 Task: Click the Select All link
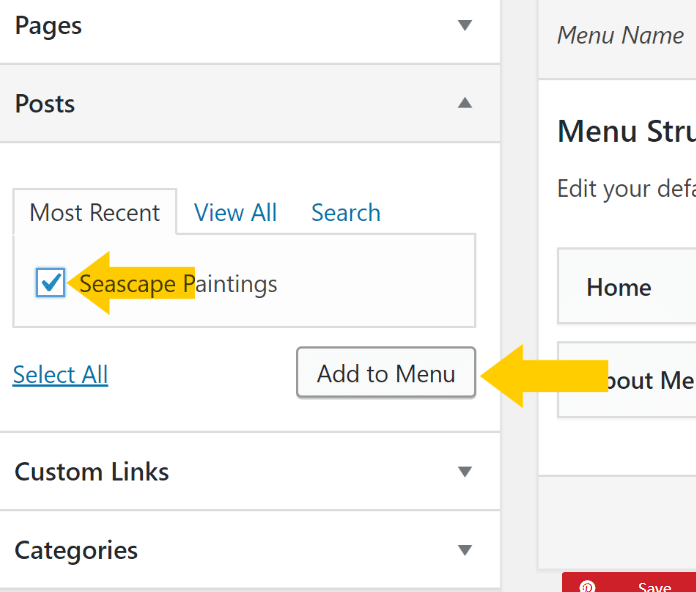60,375
